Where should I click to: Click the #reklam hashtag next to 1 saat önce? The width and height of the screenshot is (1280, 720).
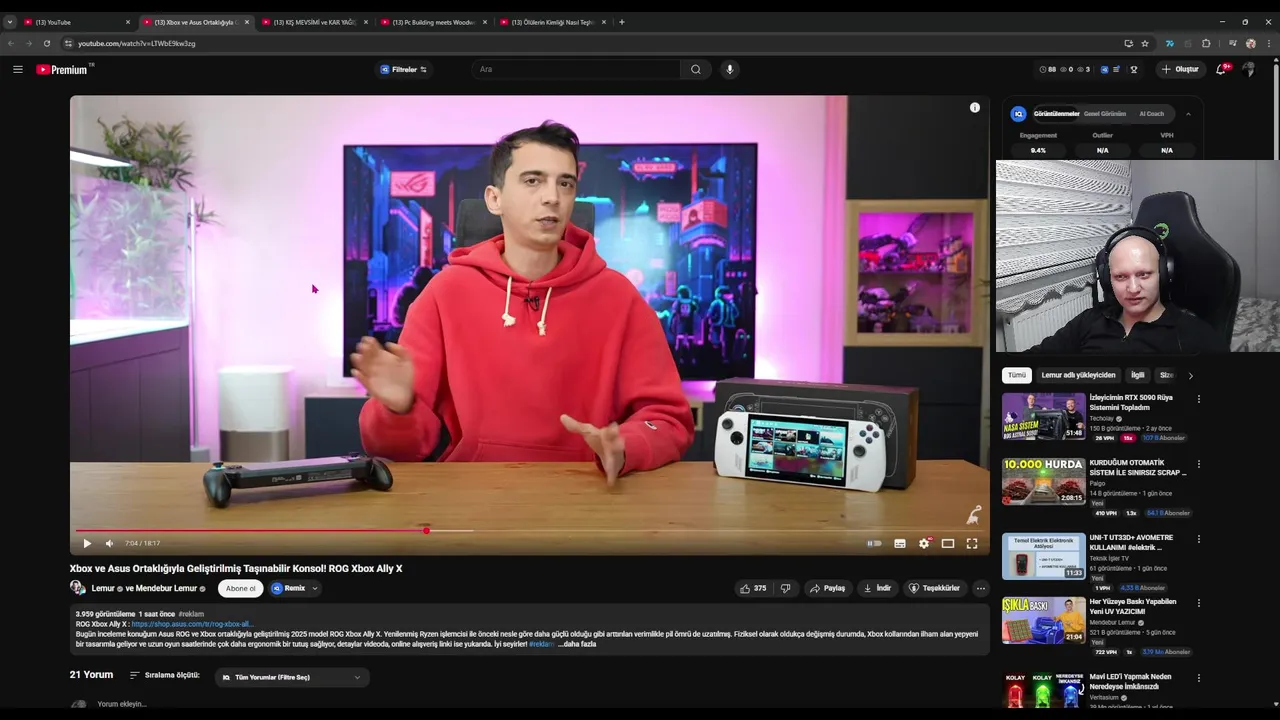191,614
